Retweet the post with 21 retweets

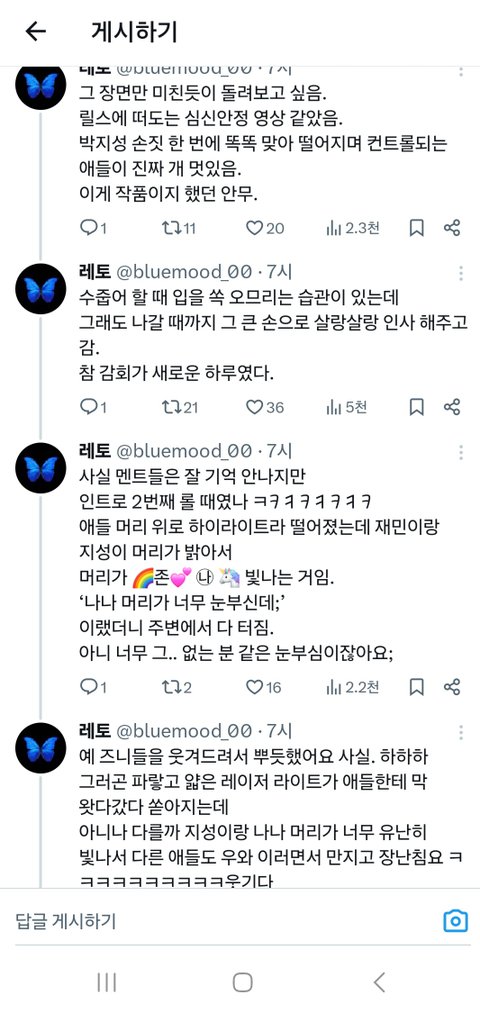pyautogui.click(x=178, y=407)
